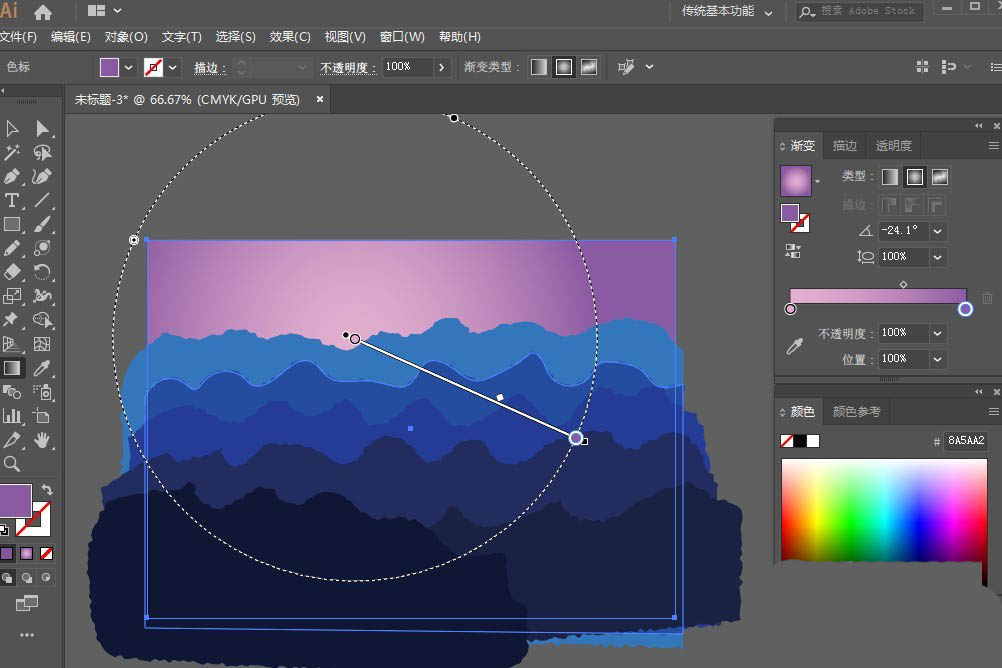Set radial gradient type in Gradient panel
This screenshot has width=1002, height=668.
pos(914,177)
